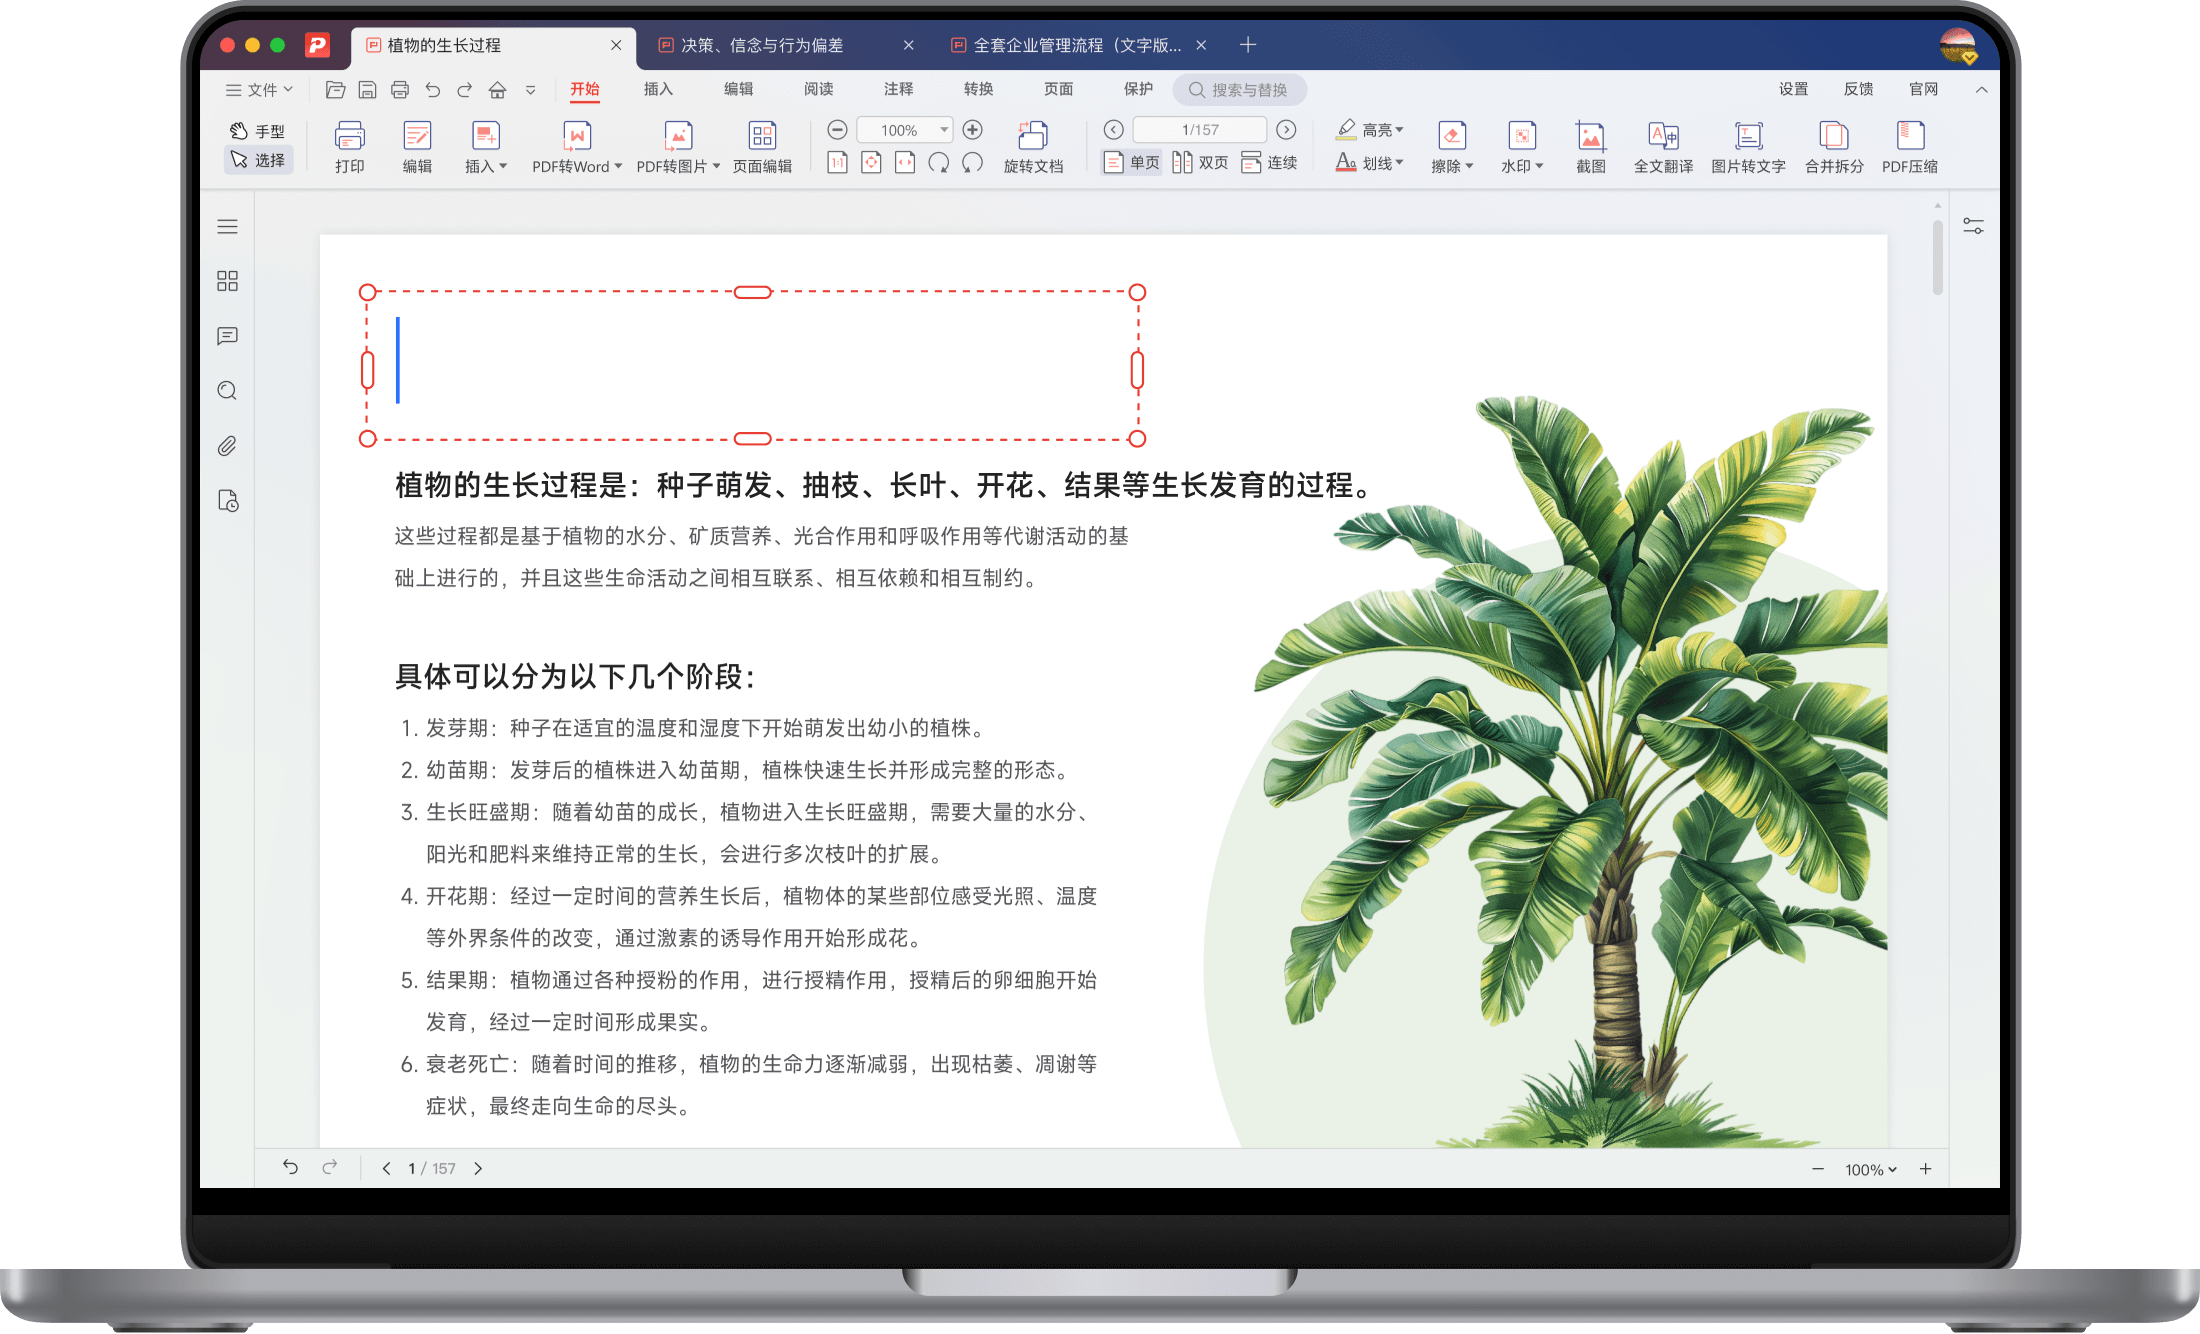Click the Print toolbar icon
The height and width of the screenshot is (1334, 2200).
(x=349, y=146)
